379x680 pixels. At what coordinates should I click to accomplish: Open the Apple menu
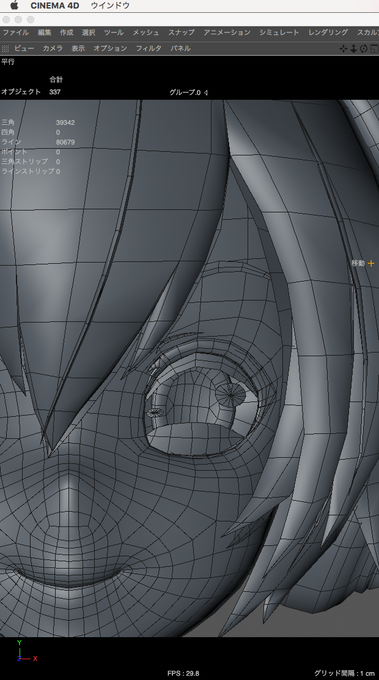tap(14, 5)
